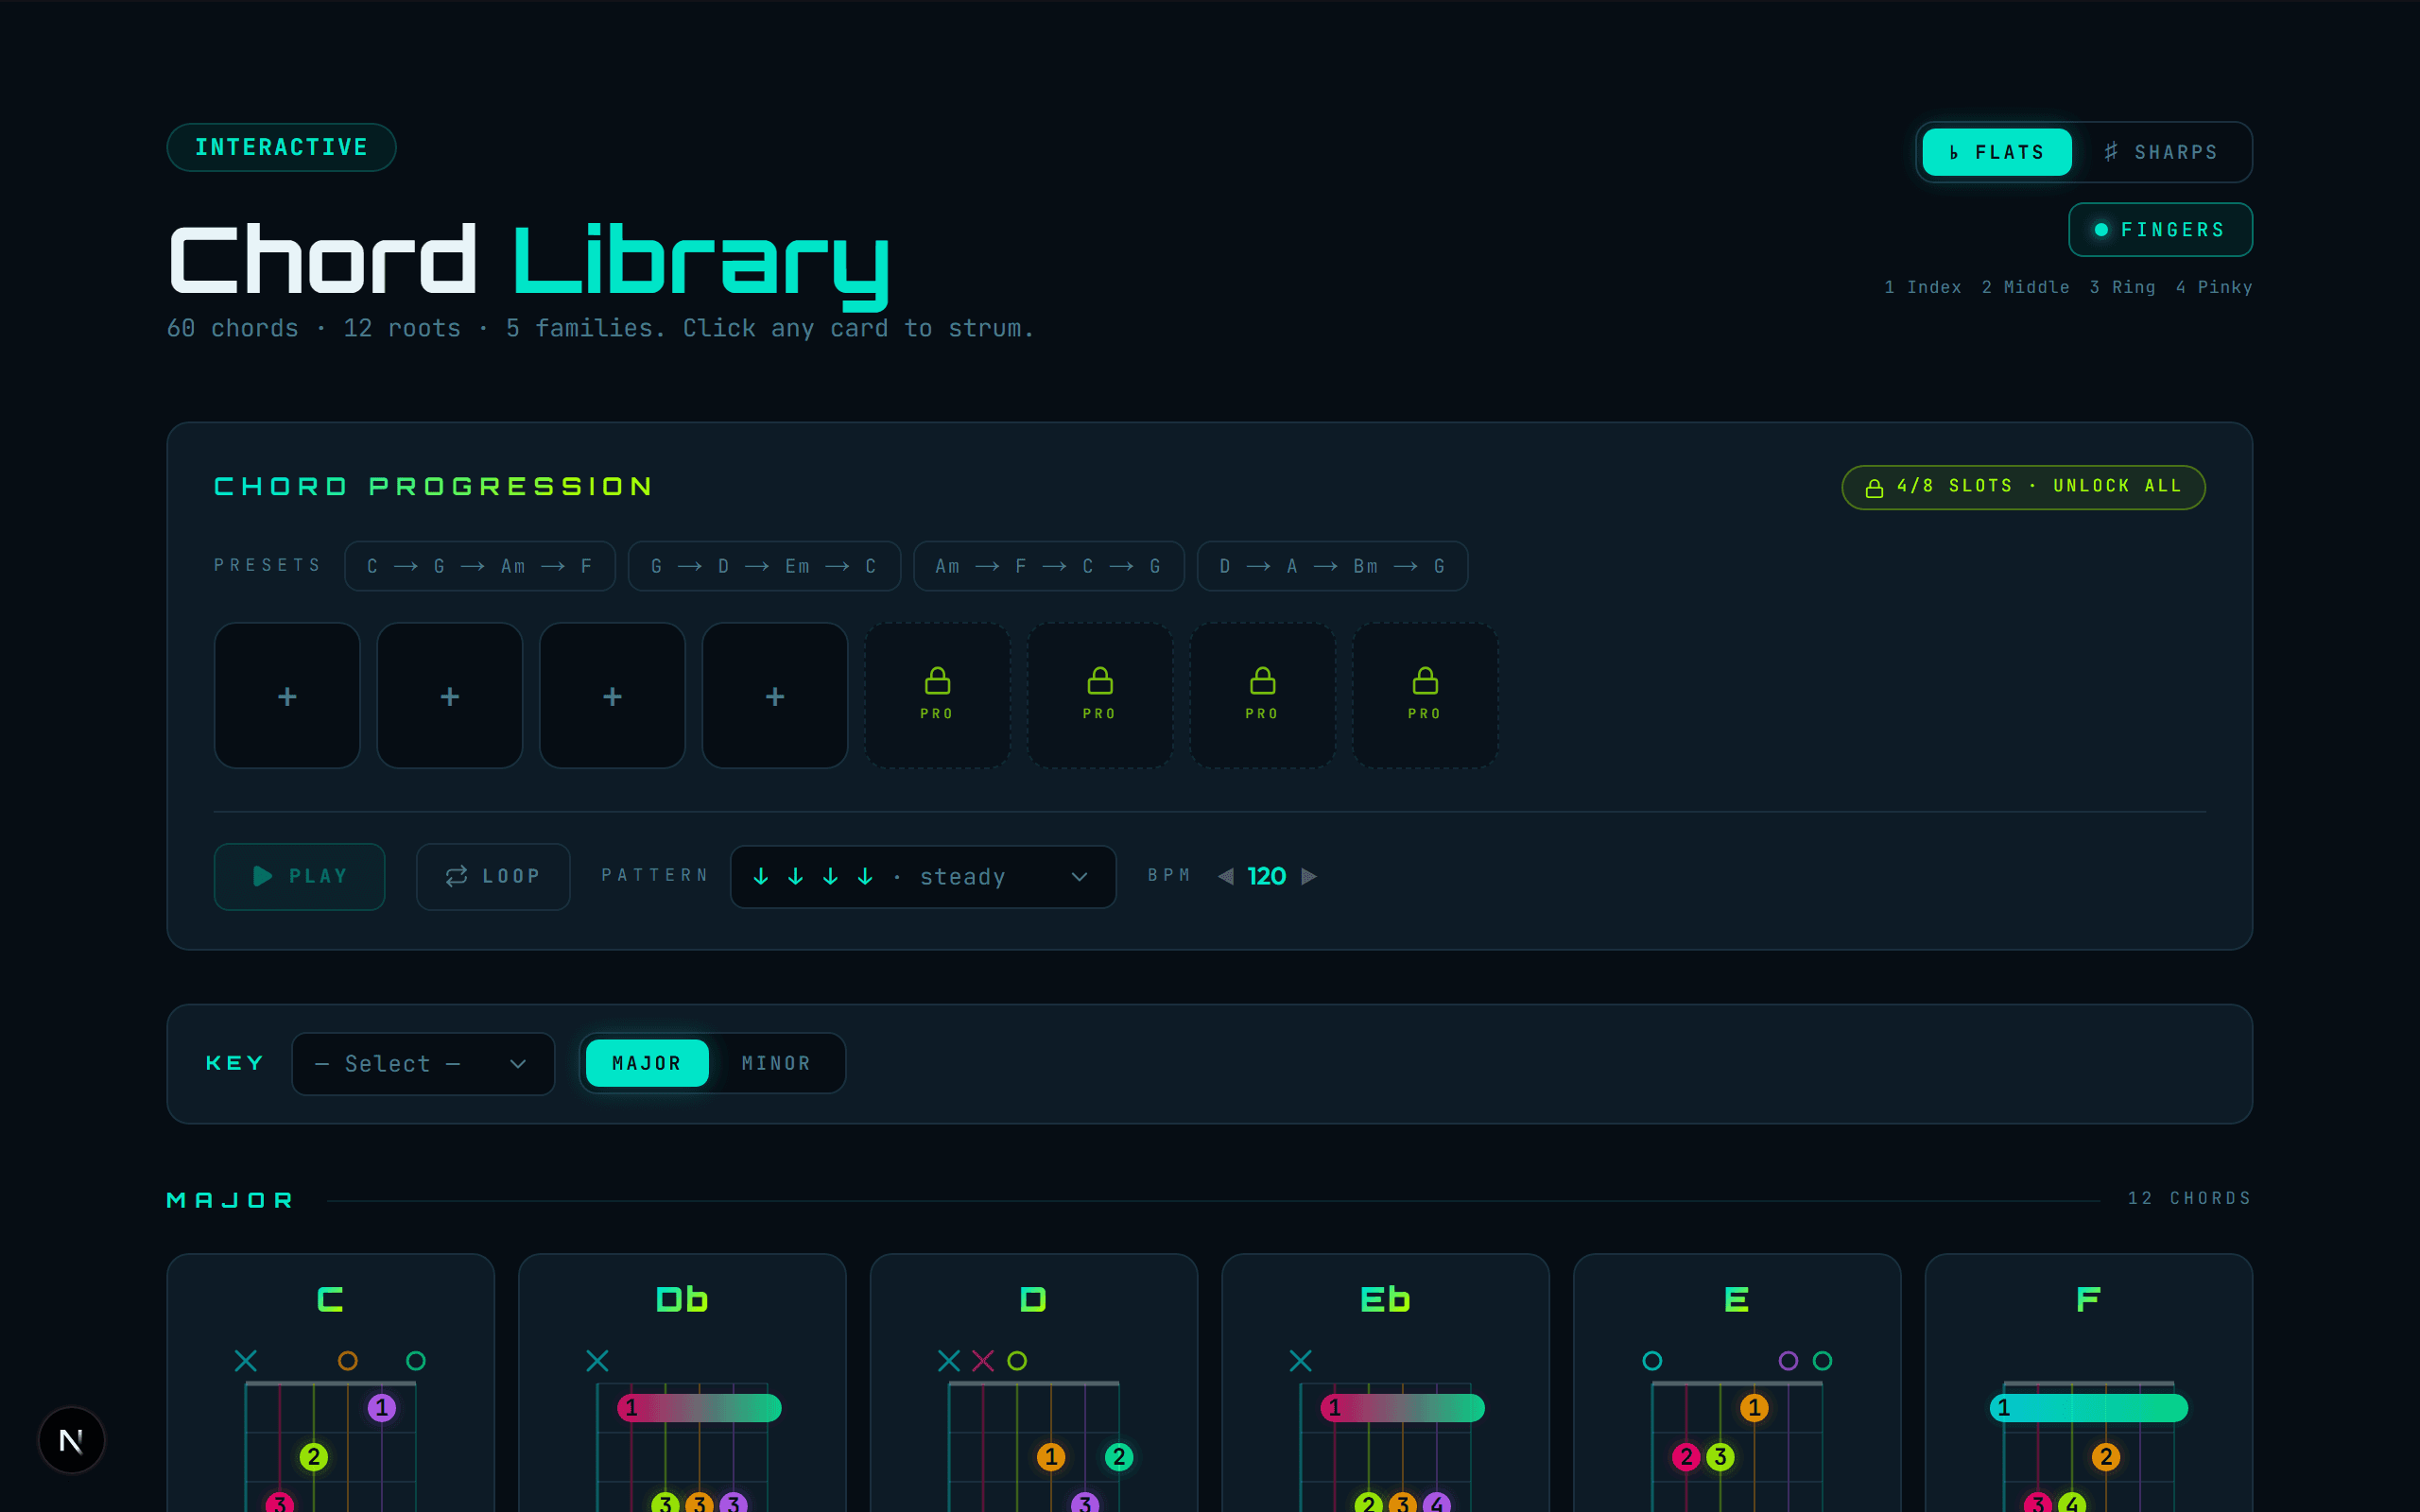The width and height of the screenshot is (2420, 1512).
Task: Add a chord to the third empty slot
Action: pyautogui.click(x=612, y=696)
